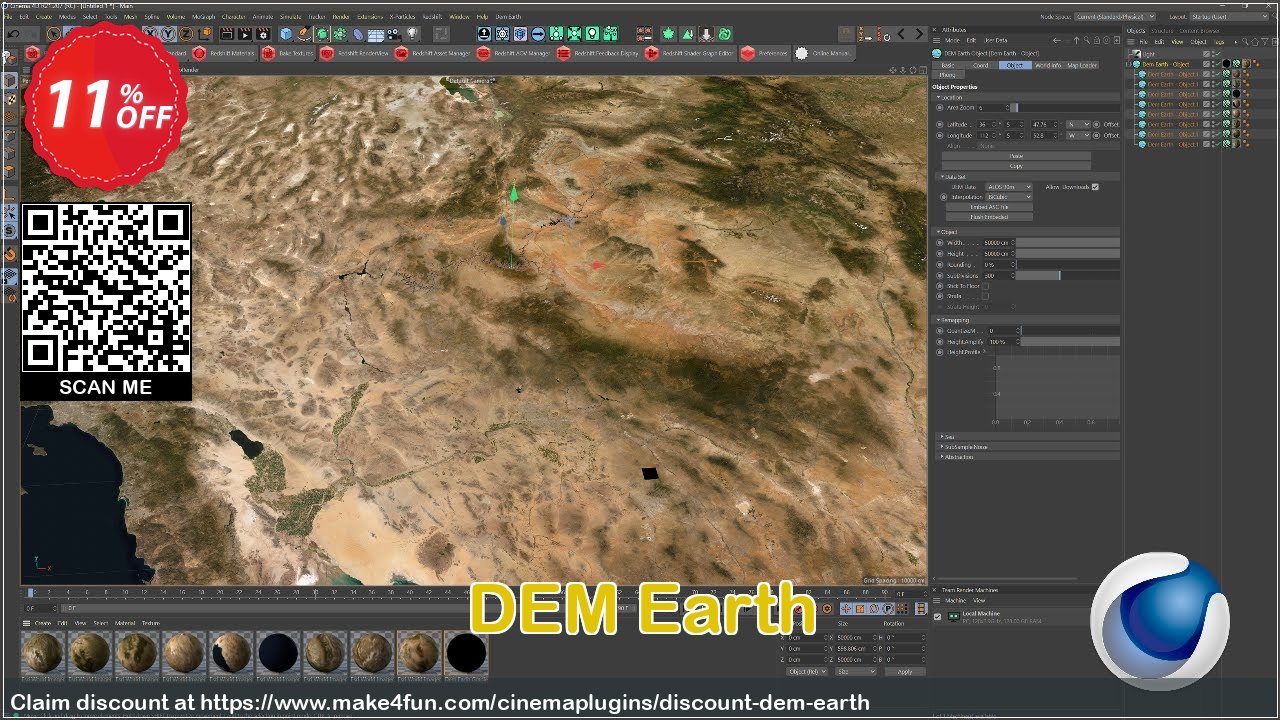The height and width of the screenshot is (720, 1280).
Task: Toggle the Light object's green enable checkmark
Action: click(x=1218, y=54)
